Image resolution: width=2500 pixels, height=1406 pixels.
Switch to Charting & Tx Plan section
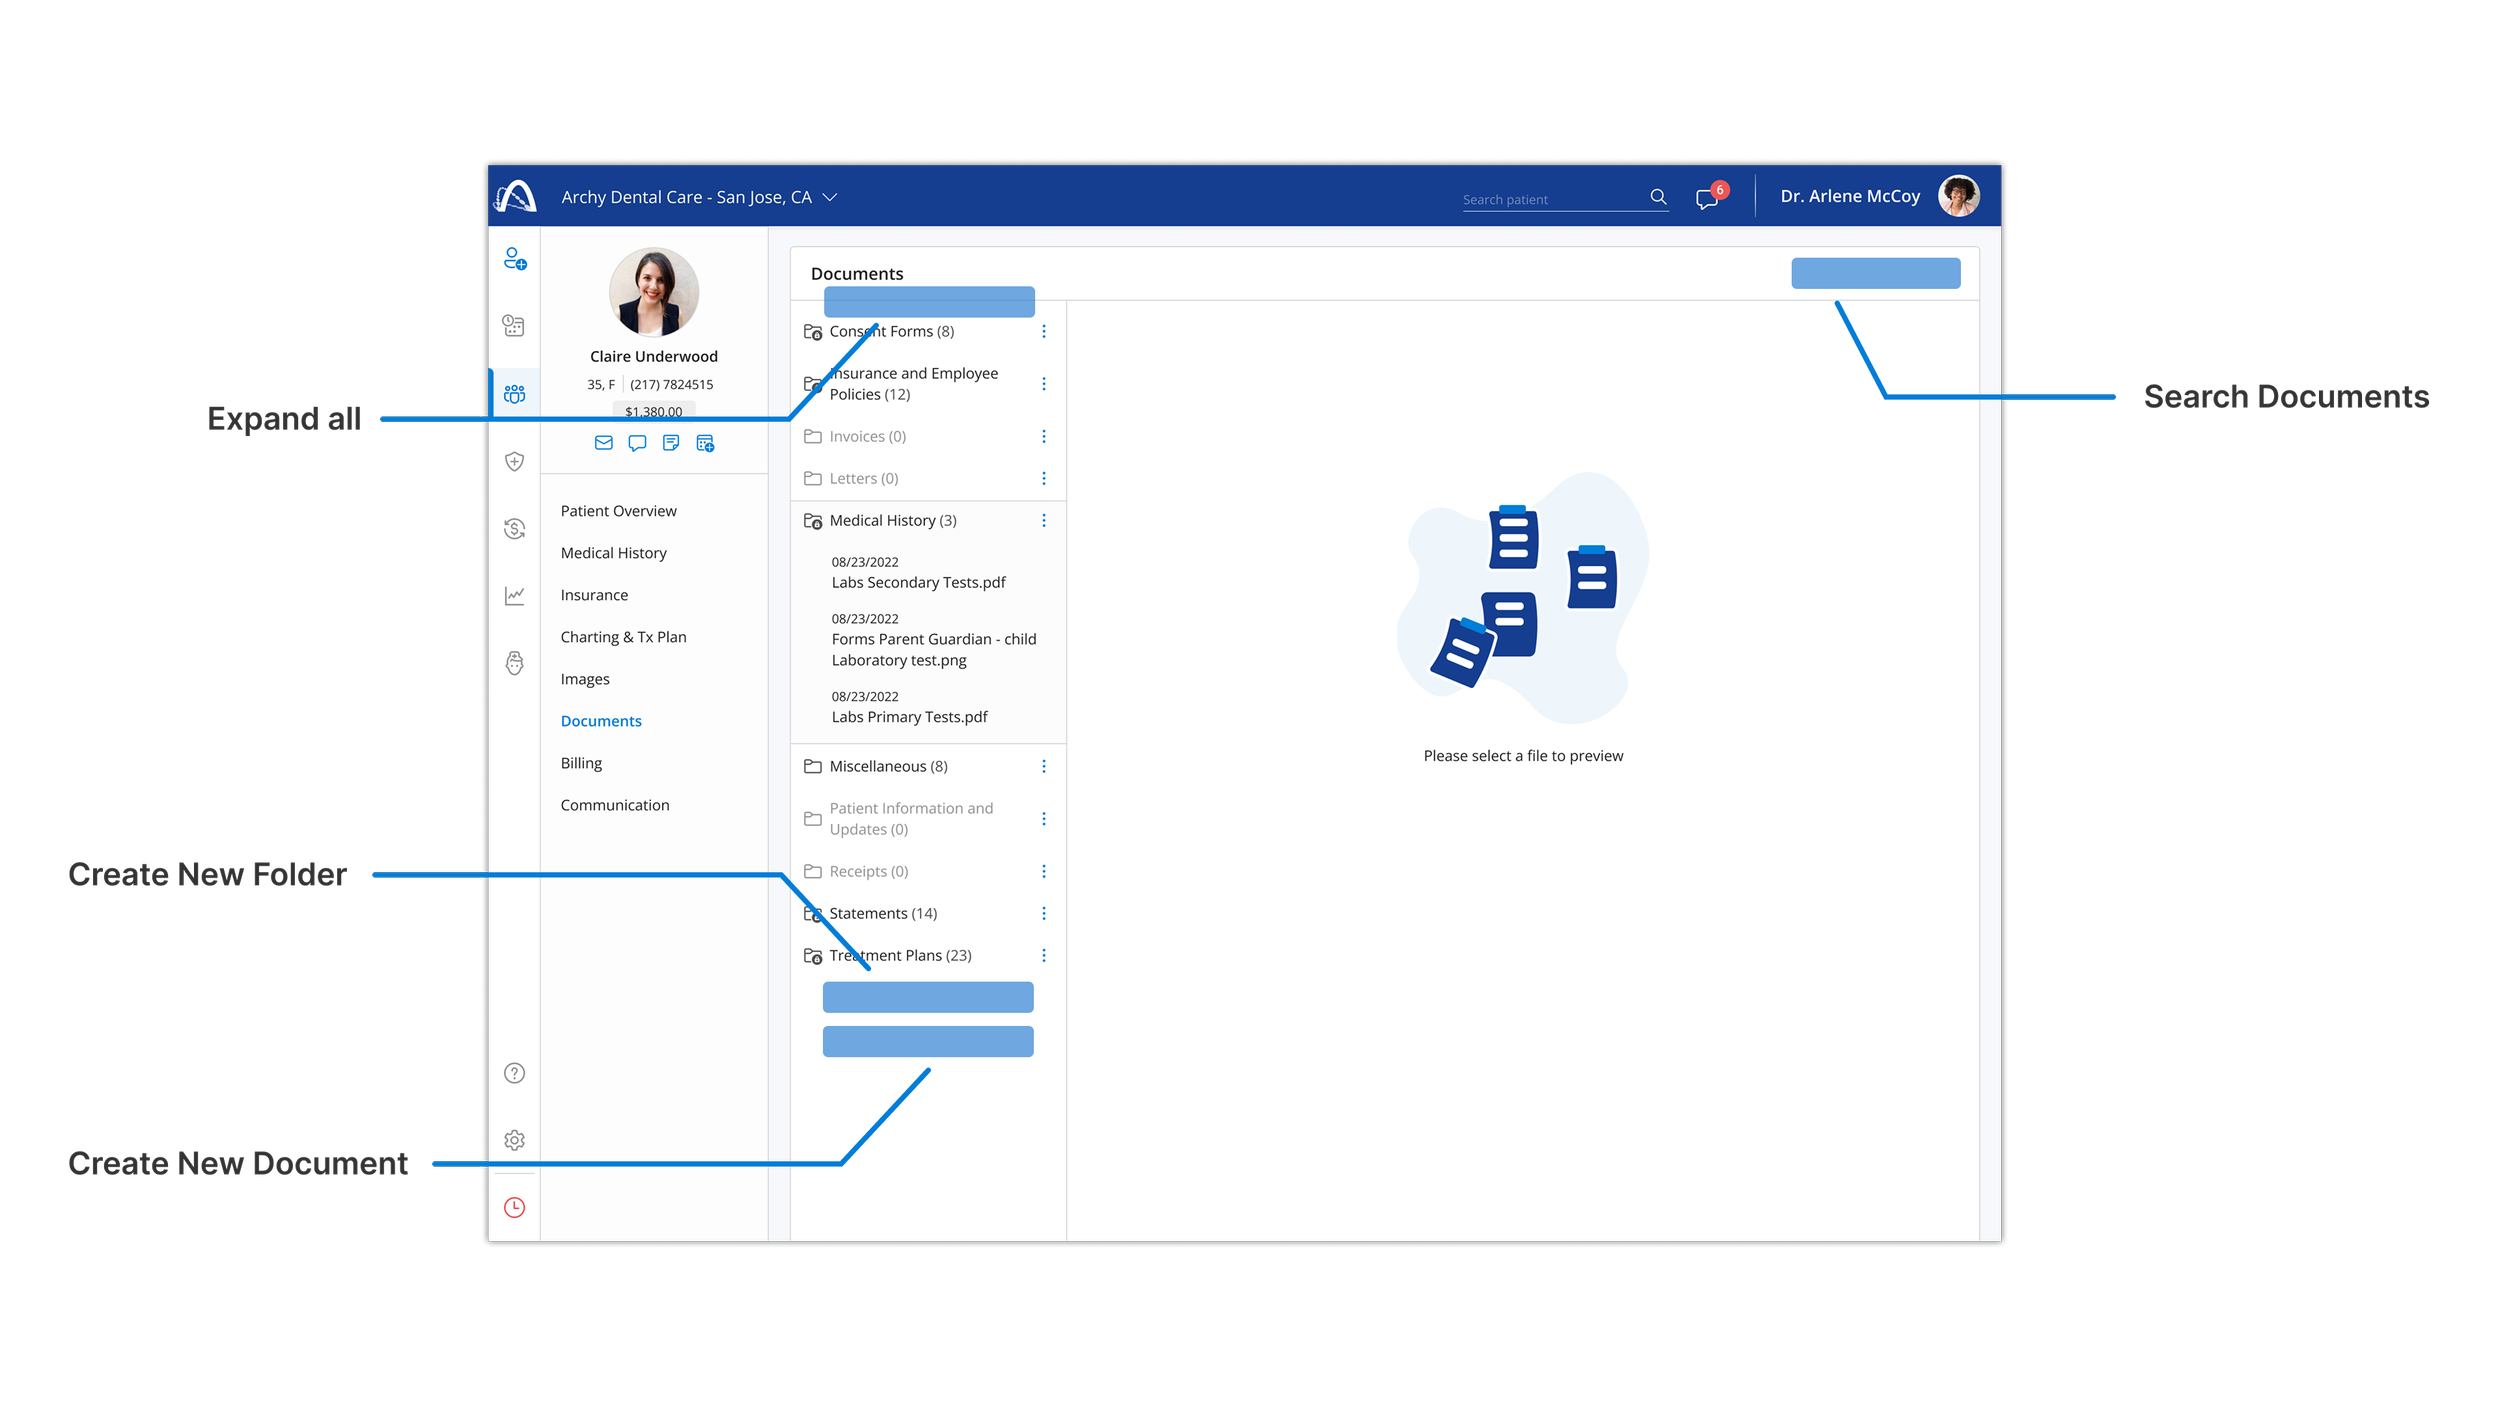tap(623, 637)
